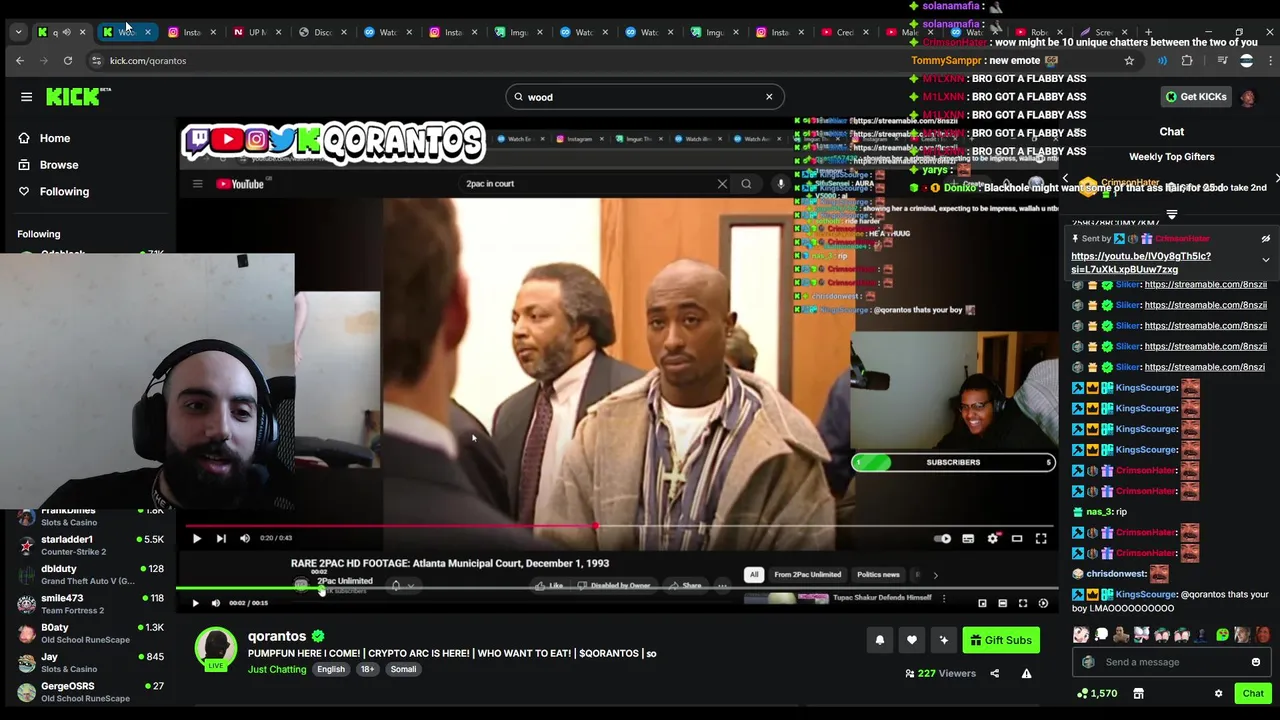1280x720 pixels.
Task: Go to previous top gifter with left arrow
Action: pos(1065,179)
